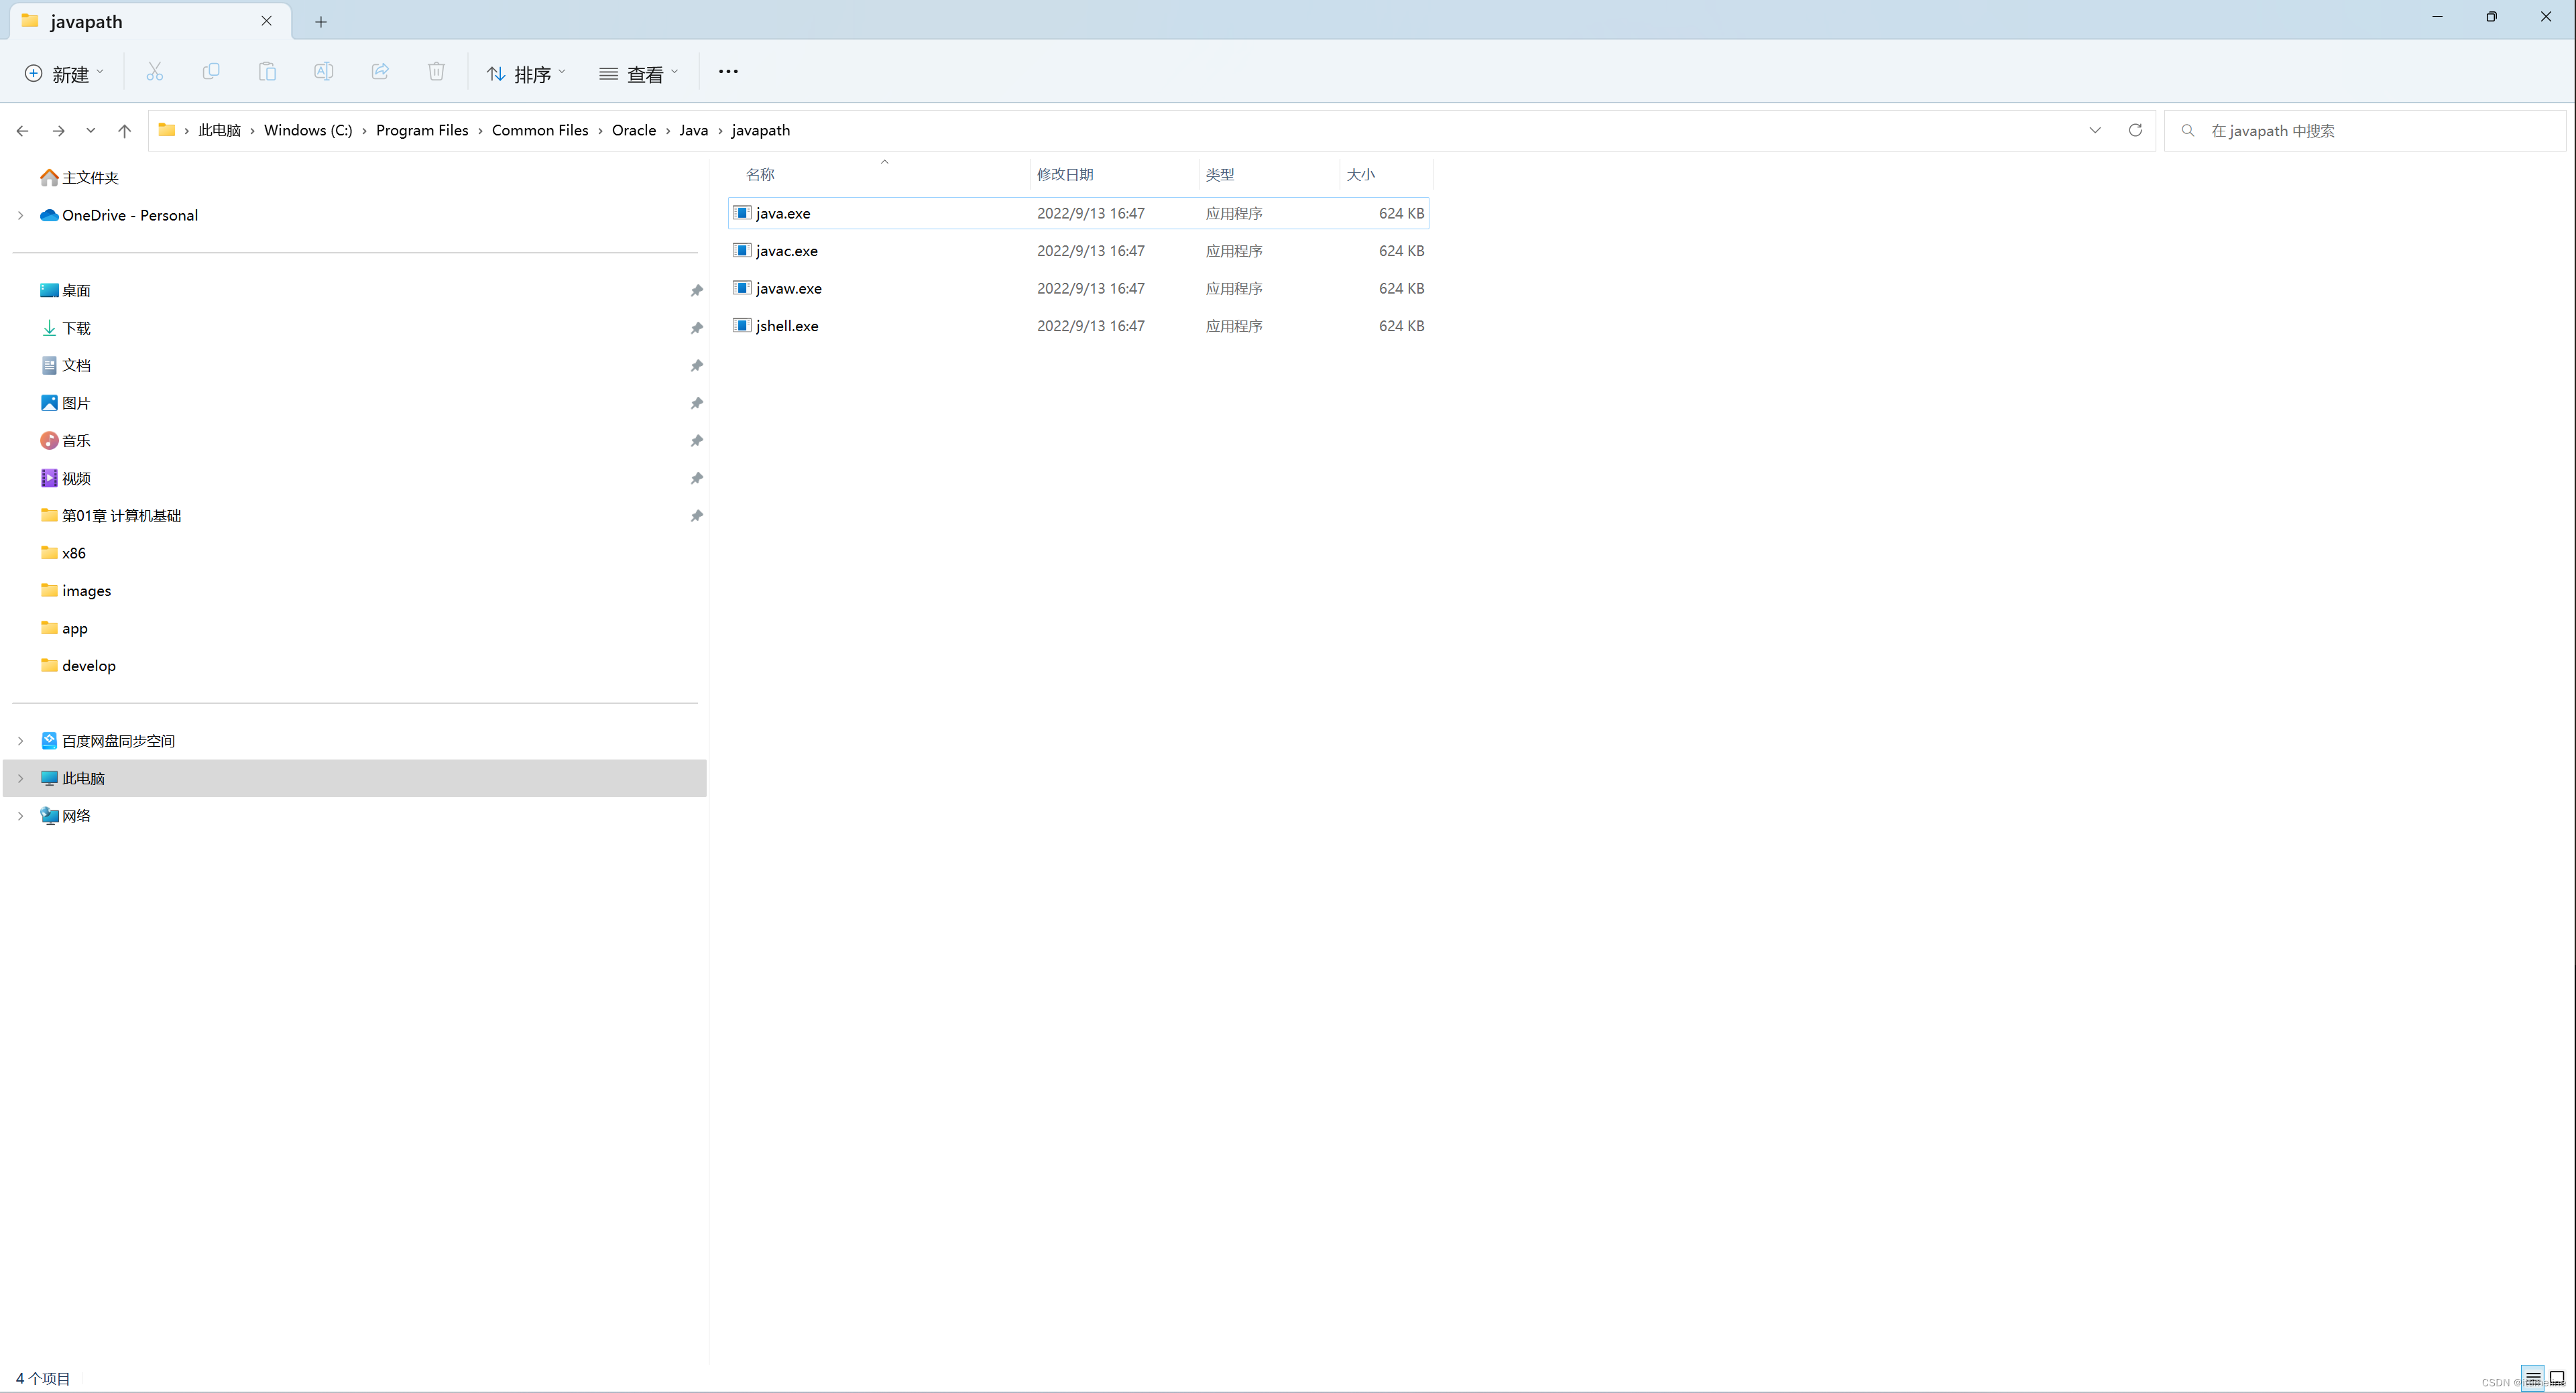Open the 查看 view dropdown

(x=639, y=74)
